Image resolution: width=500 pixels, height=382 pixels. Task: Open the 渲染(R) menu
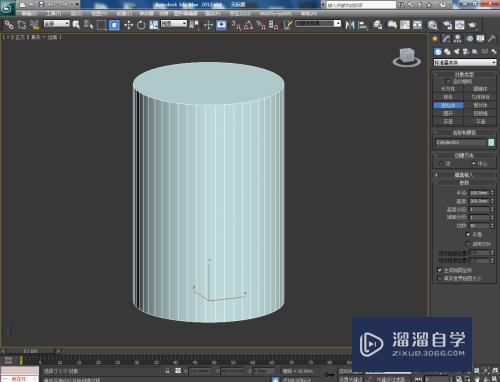pos(212,14)
